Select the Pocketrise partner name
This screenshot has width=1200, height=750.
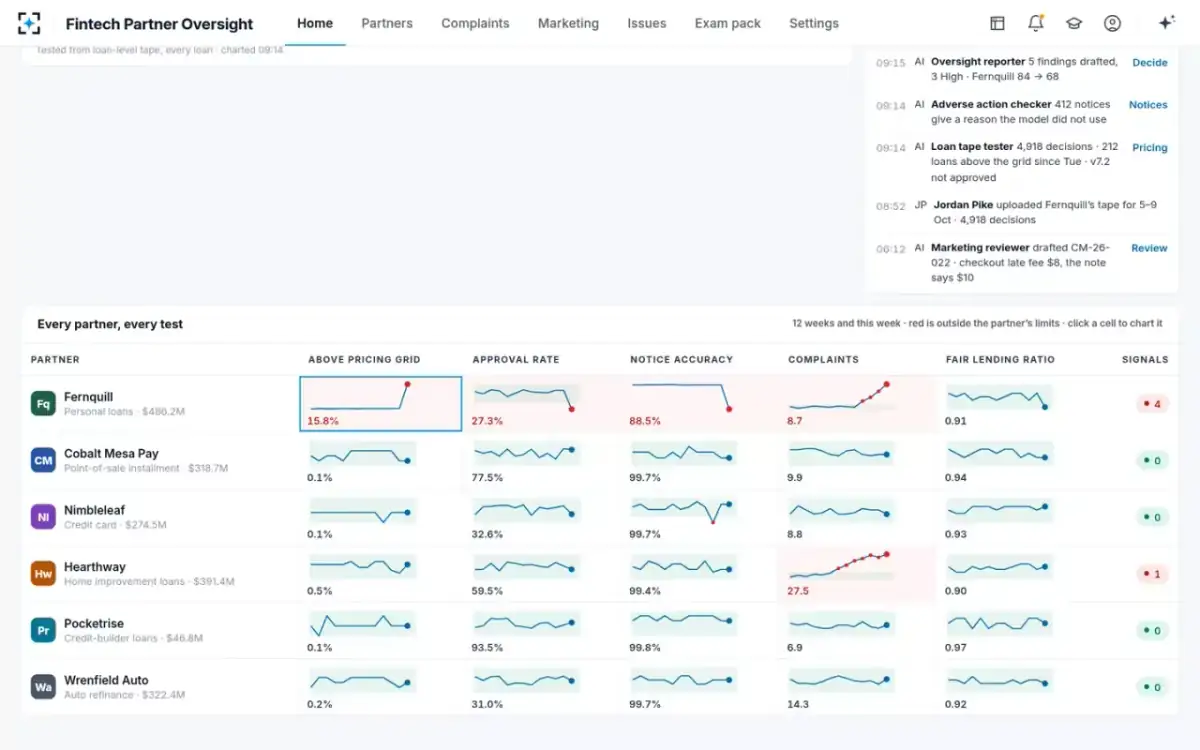tap(93, 623)
